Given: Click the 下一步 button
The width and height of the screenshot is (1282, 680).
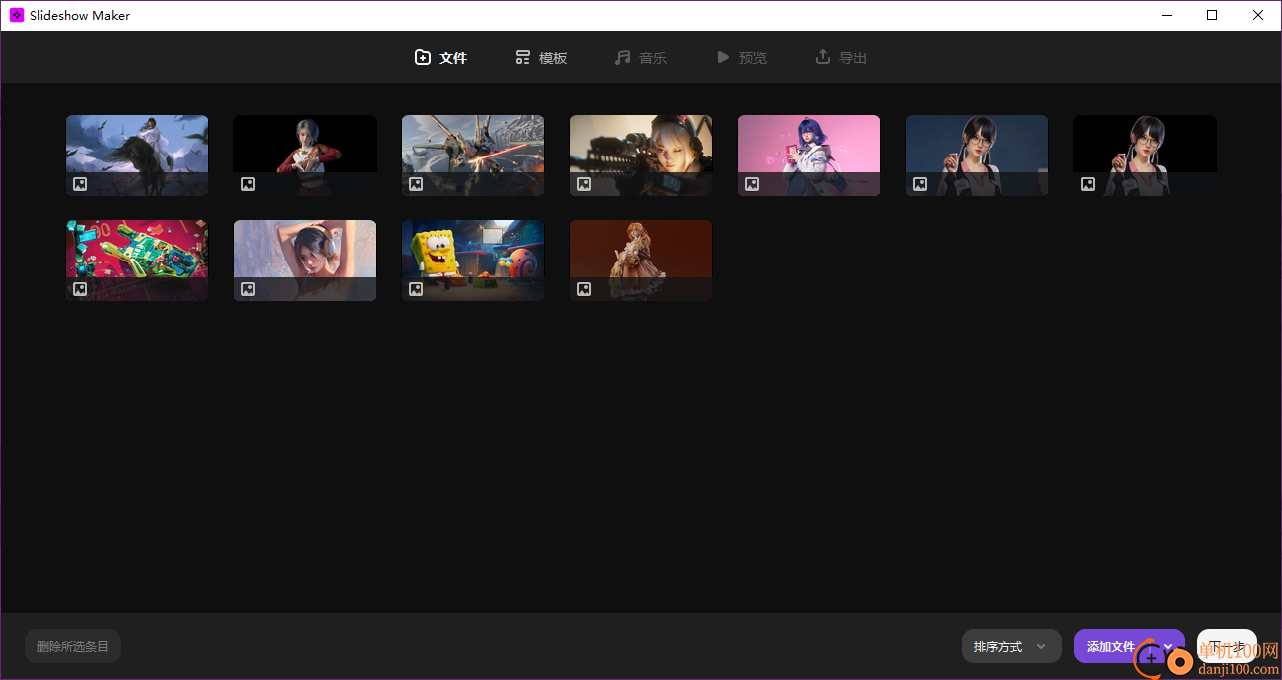Looking at the screenshot, I should (x=1226, y=646).
